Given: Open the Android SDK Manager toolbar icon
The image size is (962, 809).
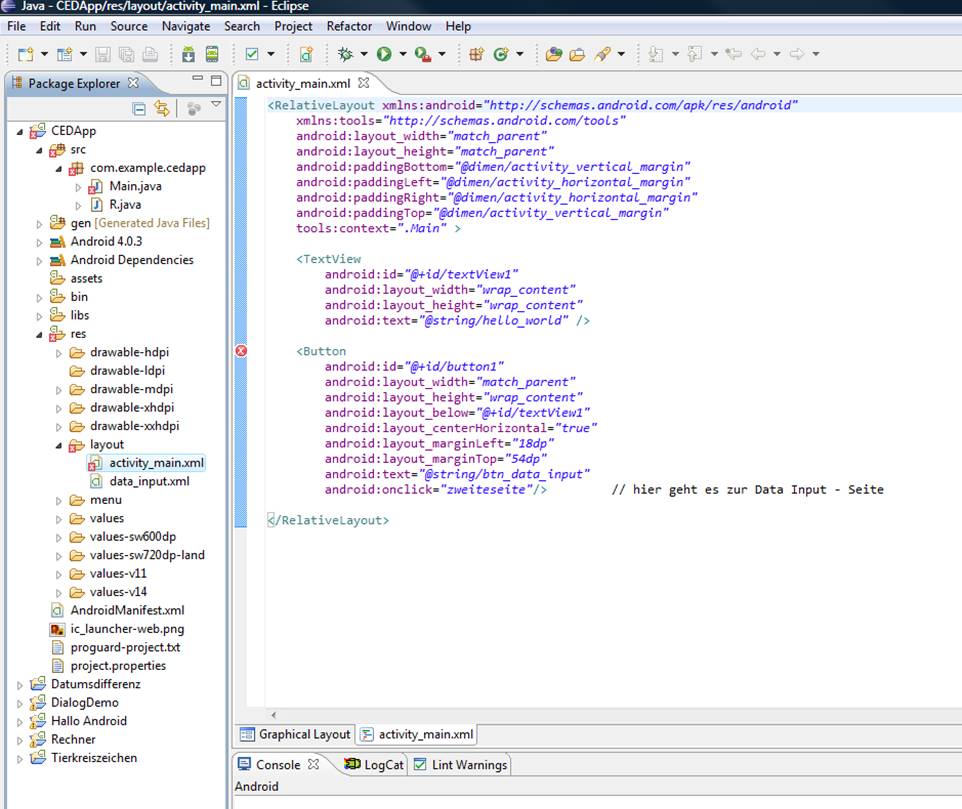Looking at the screenshot, I should tap(188, 54).
